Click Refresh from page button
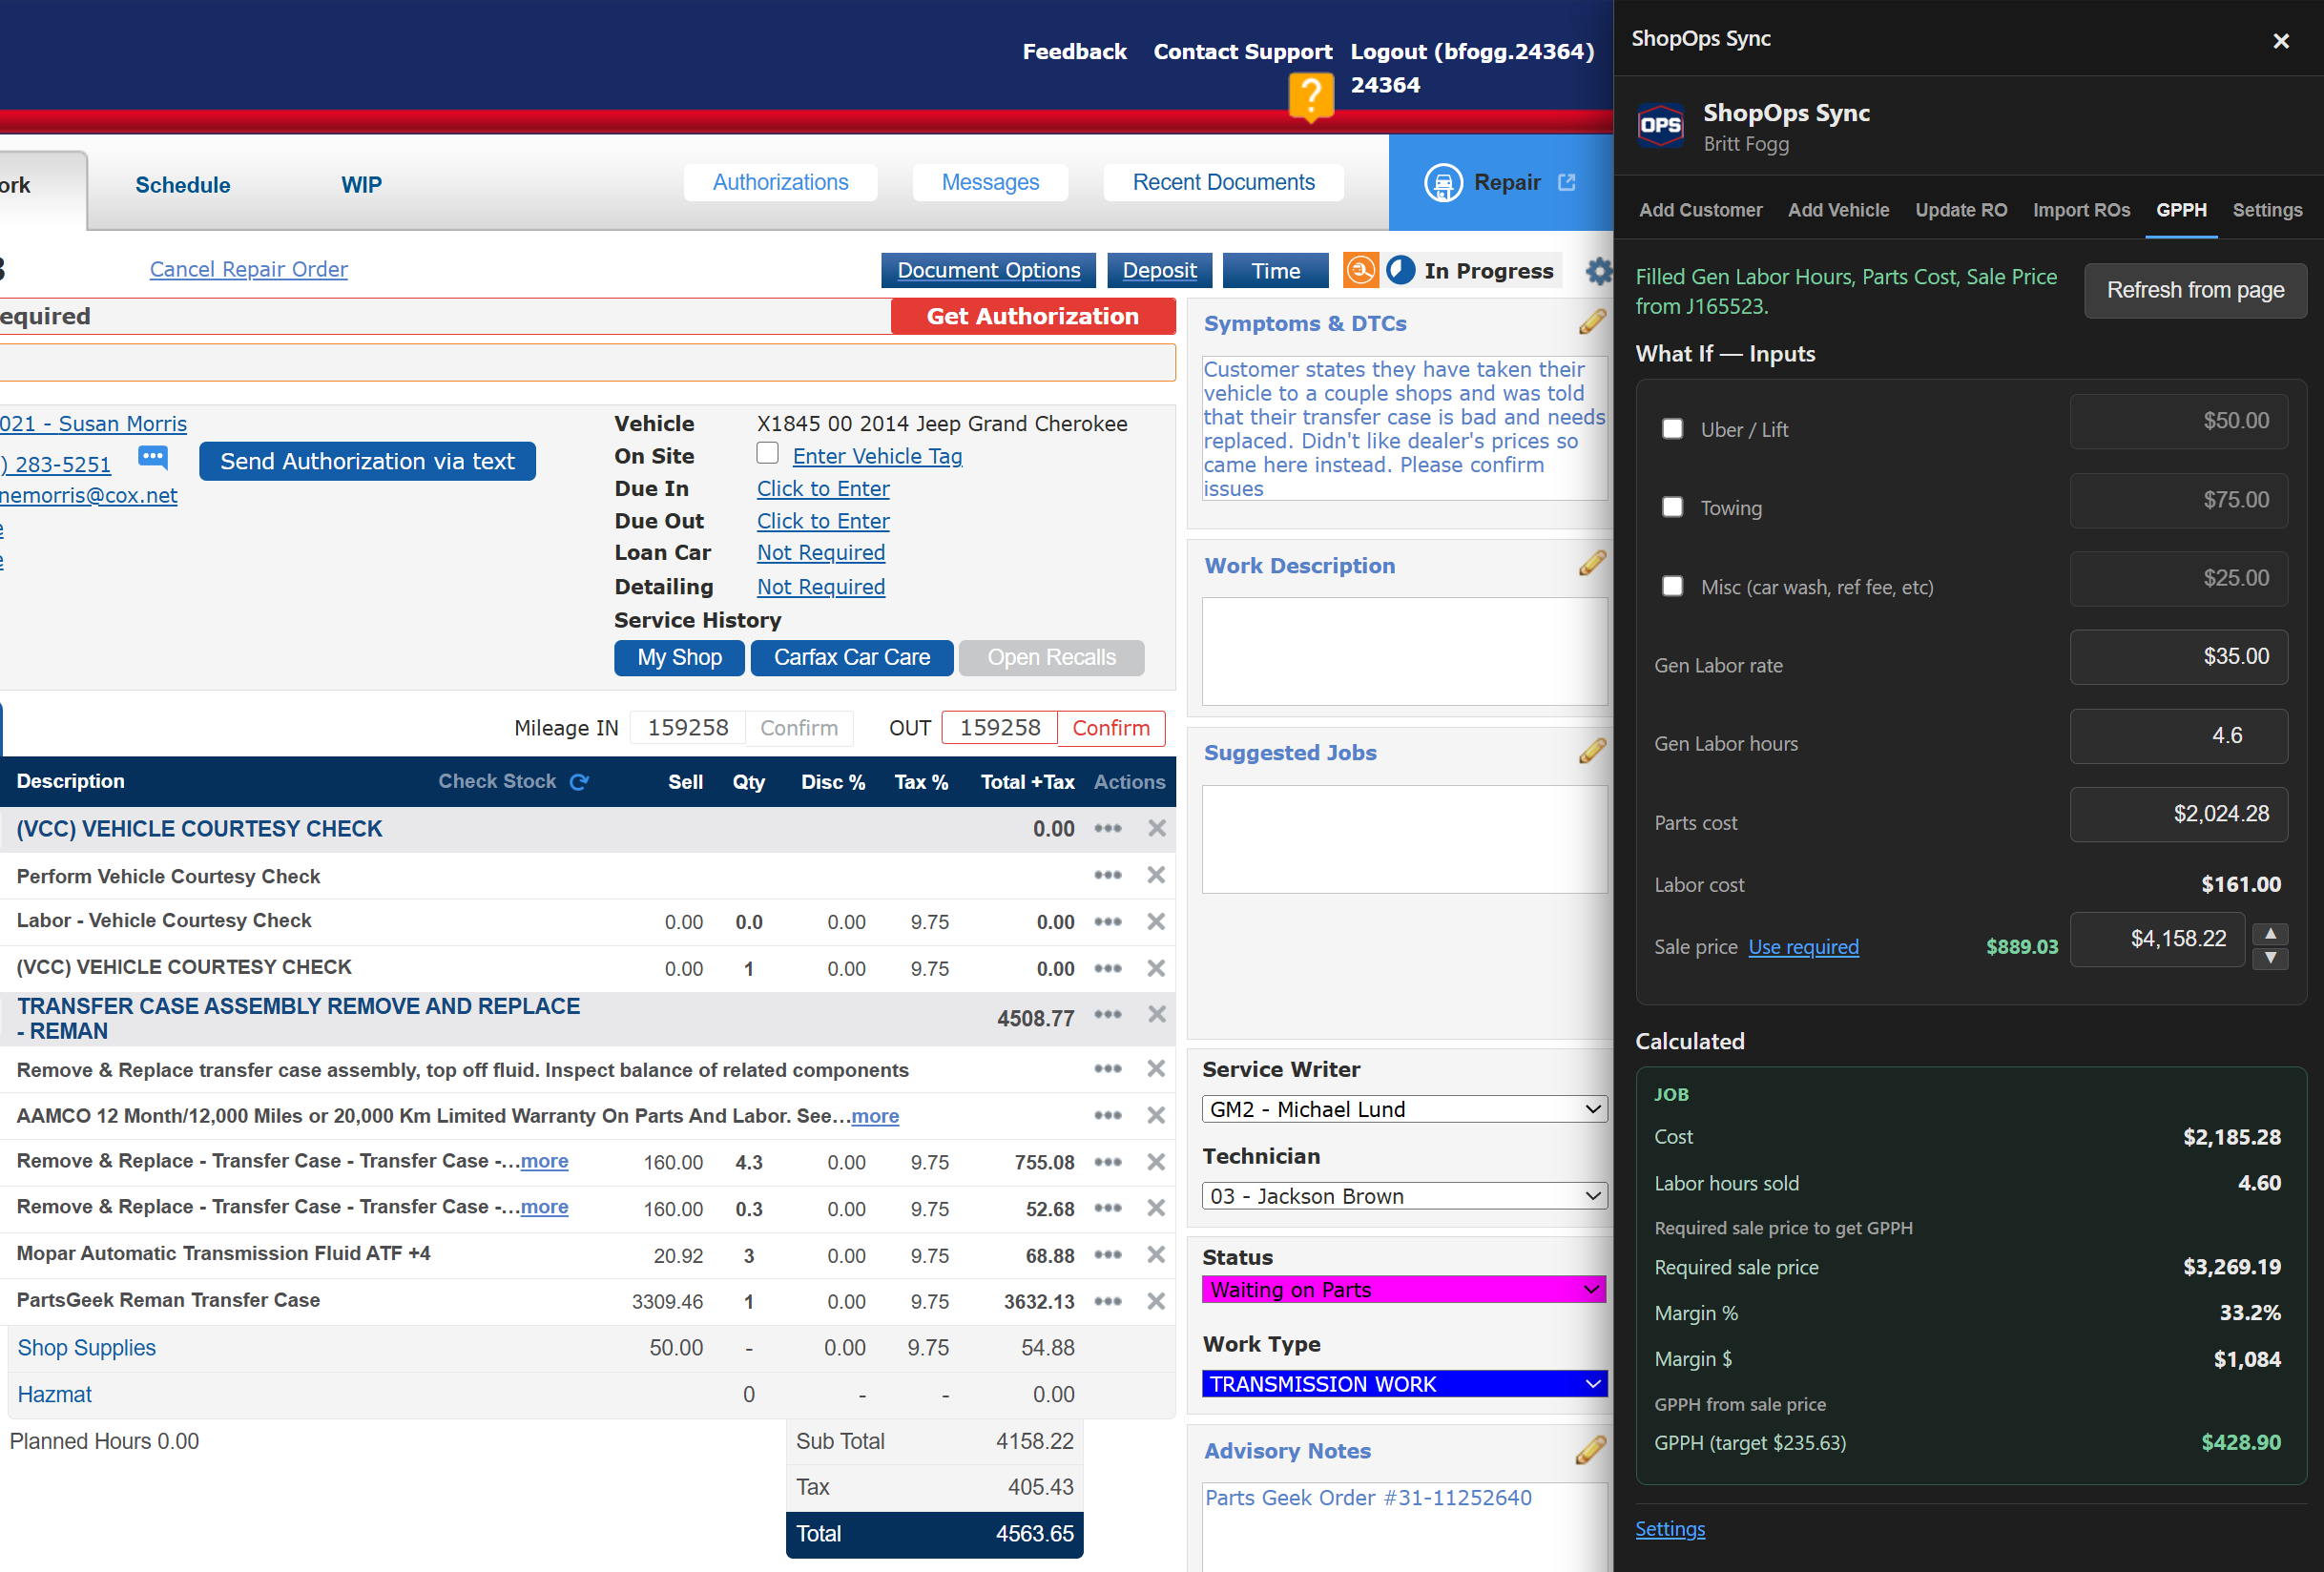Viewport: 2324px width, 1572px height. [2195, 290]
